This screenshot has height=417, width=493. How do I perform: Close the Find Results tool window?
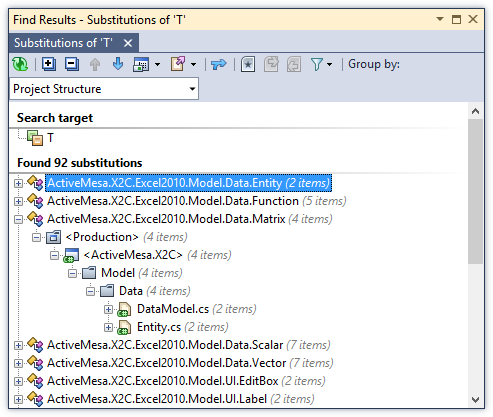[473, 19]
